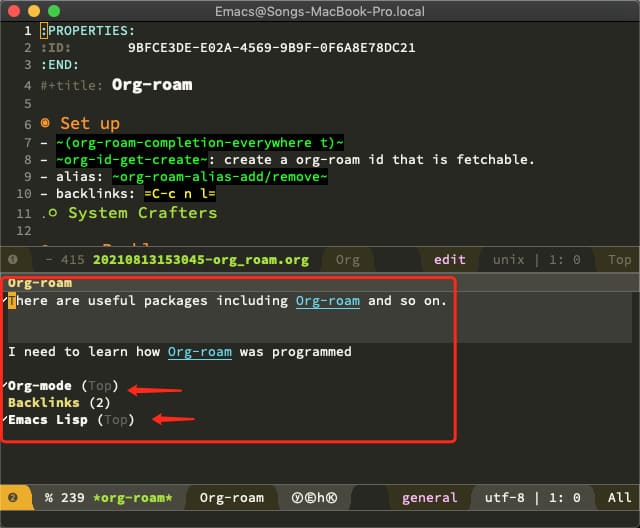Click the 415 buffer size in modeline
640x528 pixels.
(x=72, y=260)
